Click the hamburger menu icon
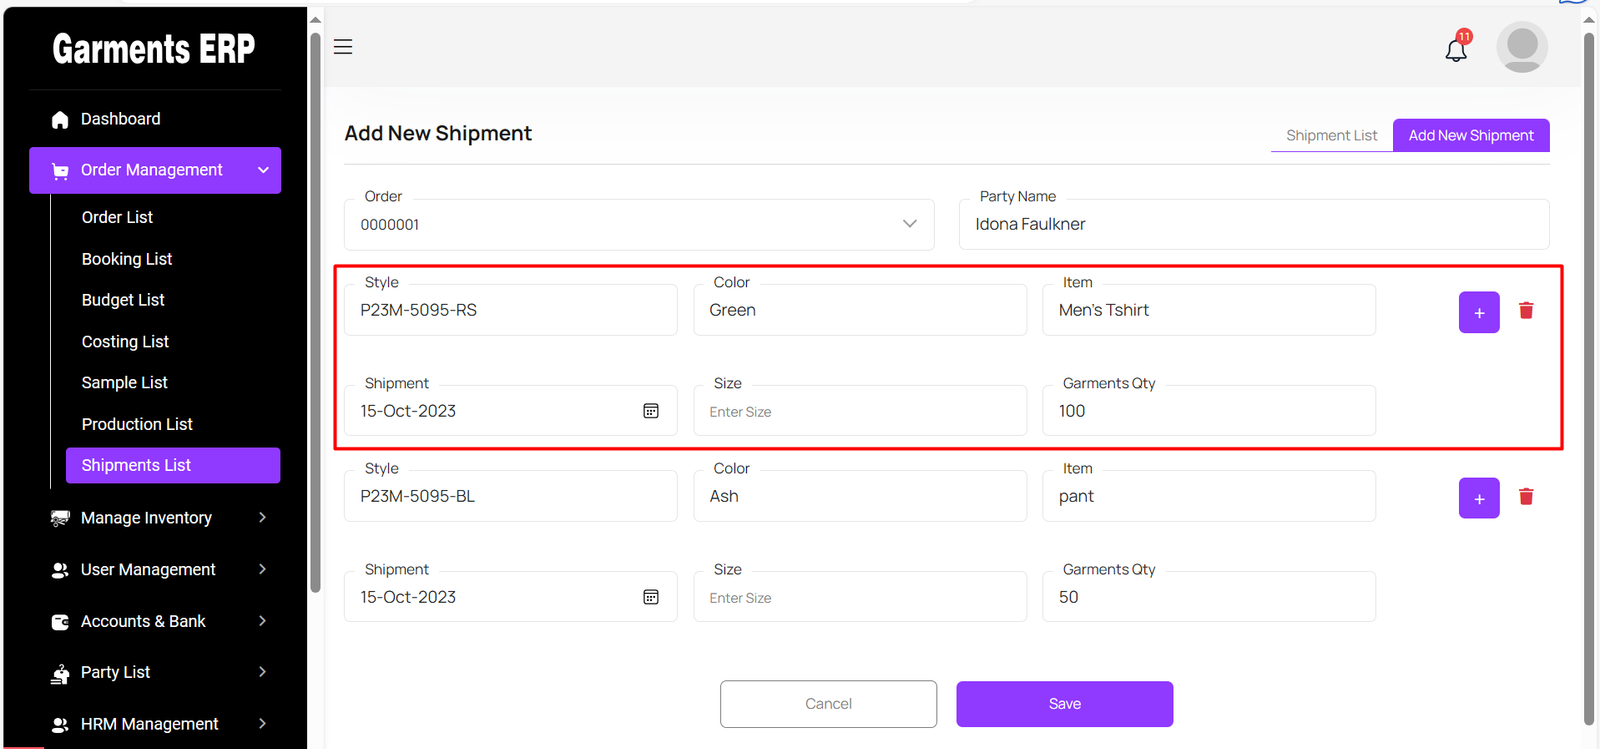 click(343, 47)
